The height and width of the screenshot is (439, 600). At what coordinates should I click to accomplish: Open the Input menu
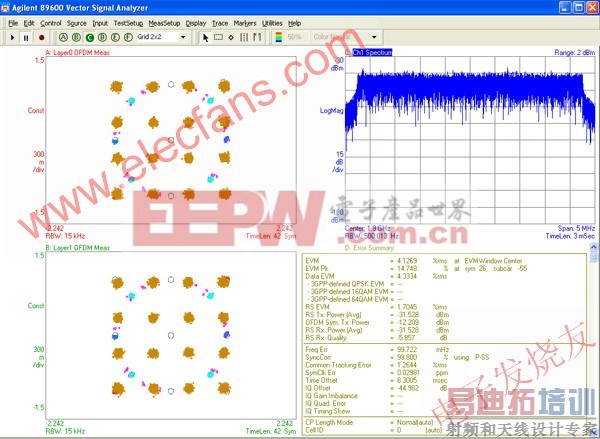(x=100, y=23)
